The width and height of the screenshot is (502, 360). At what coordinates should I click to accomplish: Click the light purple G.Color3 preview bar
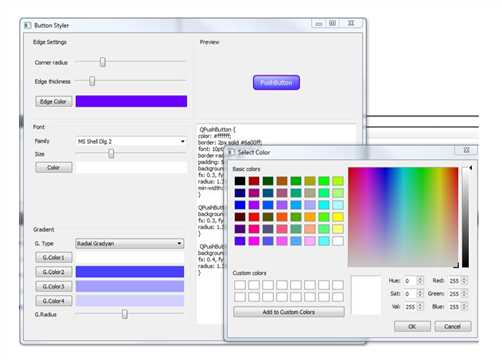pyautogui.click(x=130, y=286)
